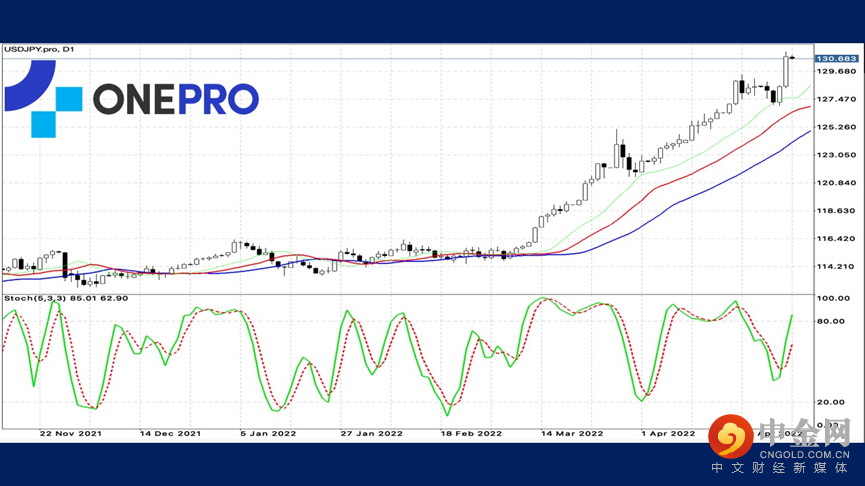Click the 120.840 price axis label
This screenshot has height=486, width=865.
click(836, 183)
